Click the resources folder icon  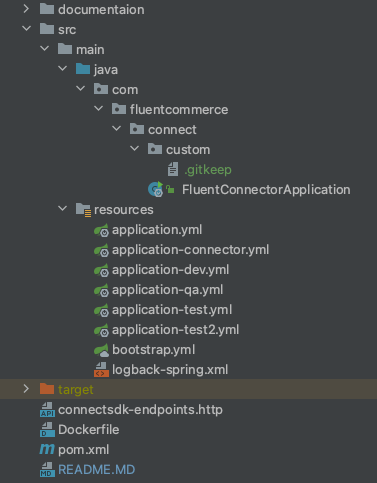pos(83,210)
